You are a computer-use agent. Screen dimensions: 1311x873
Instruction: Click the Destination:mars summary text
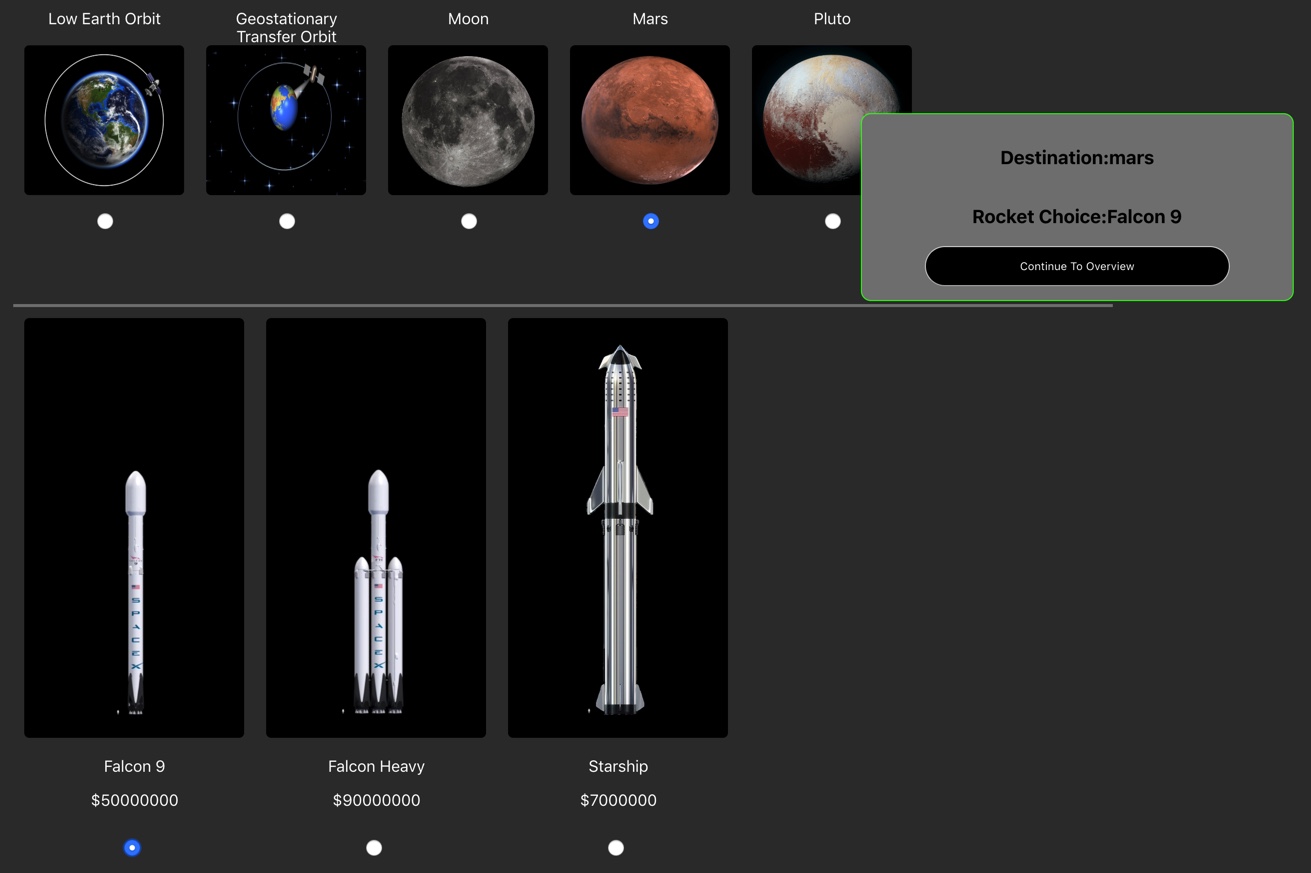[x=1077, y=158]
